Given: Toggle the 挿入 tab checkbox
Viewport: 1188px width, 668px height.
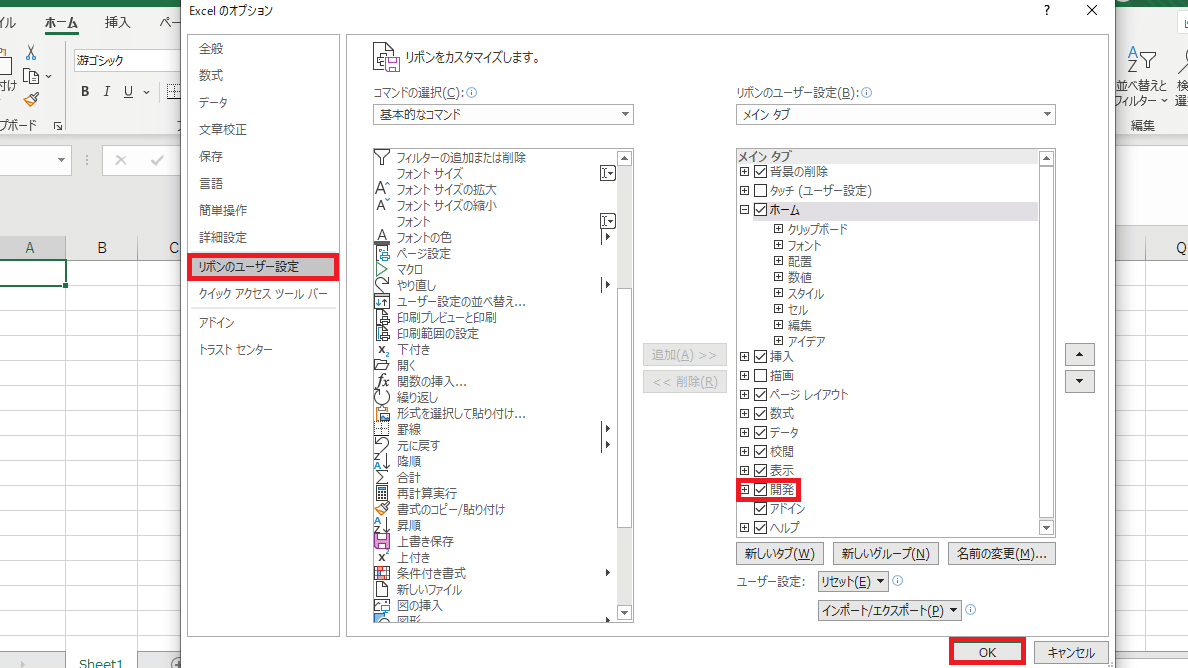Looking at the screenshot, I should point(761,357).
